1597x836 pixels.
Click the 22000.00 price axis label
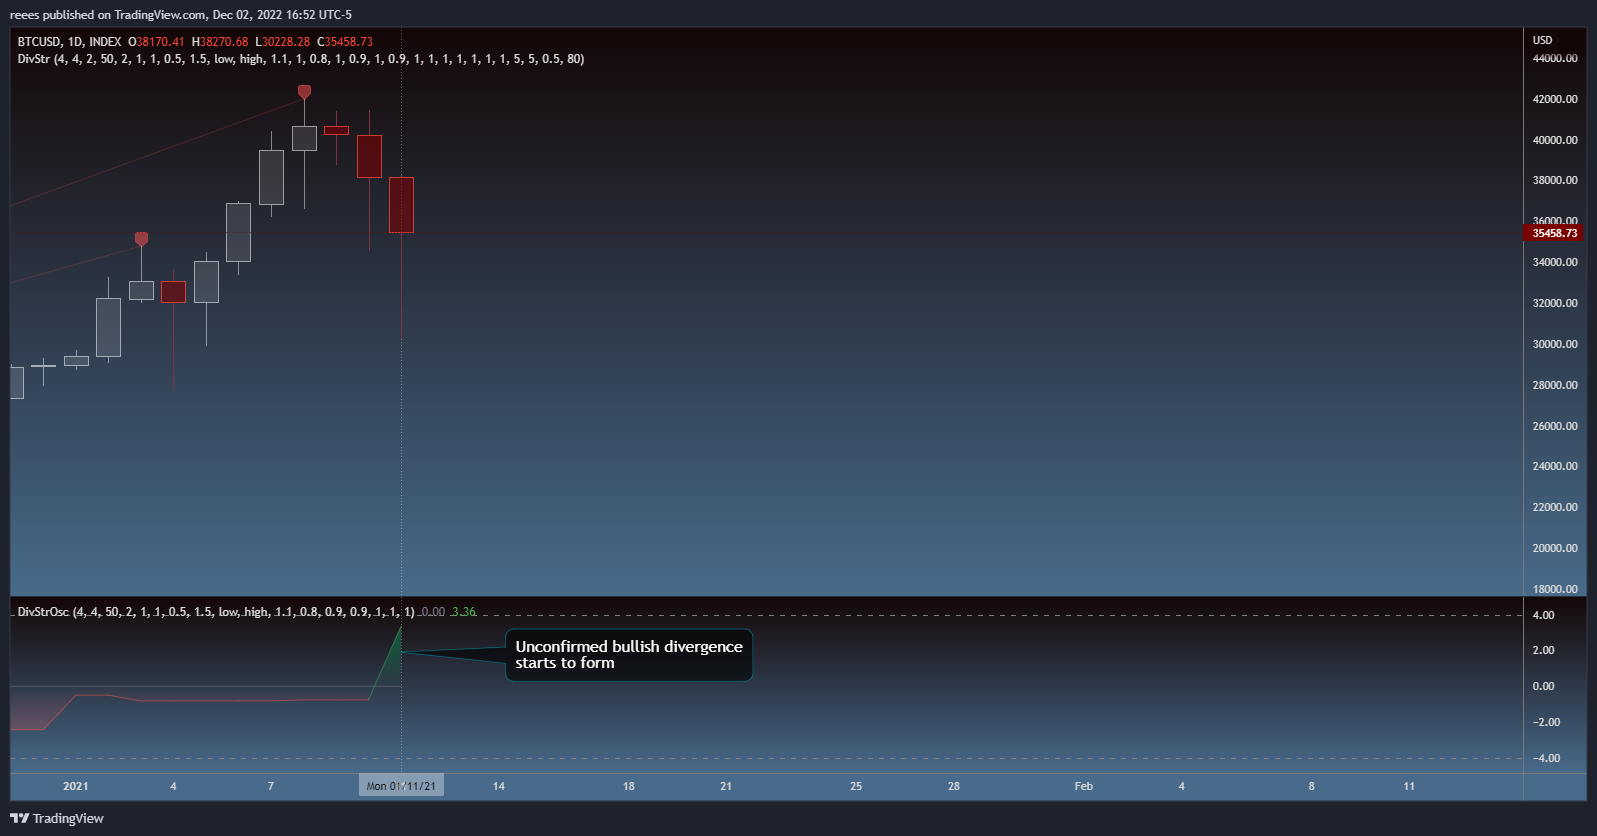click(x=1555, y=507)
